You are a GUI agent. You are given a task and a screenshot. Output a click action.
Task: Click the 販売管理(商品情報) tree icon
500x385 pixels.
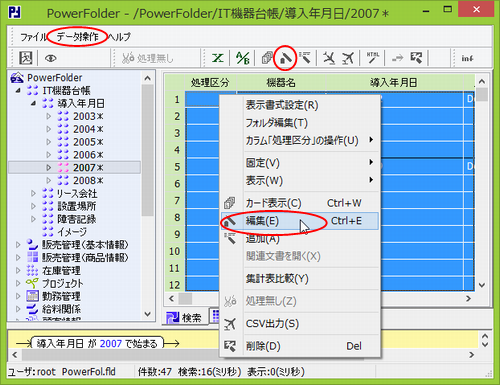(x=32, y=257)
